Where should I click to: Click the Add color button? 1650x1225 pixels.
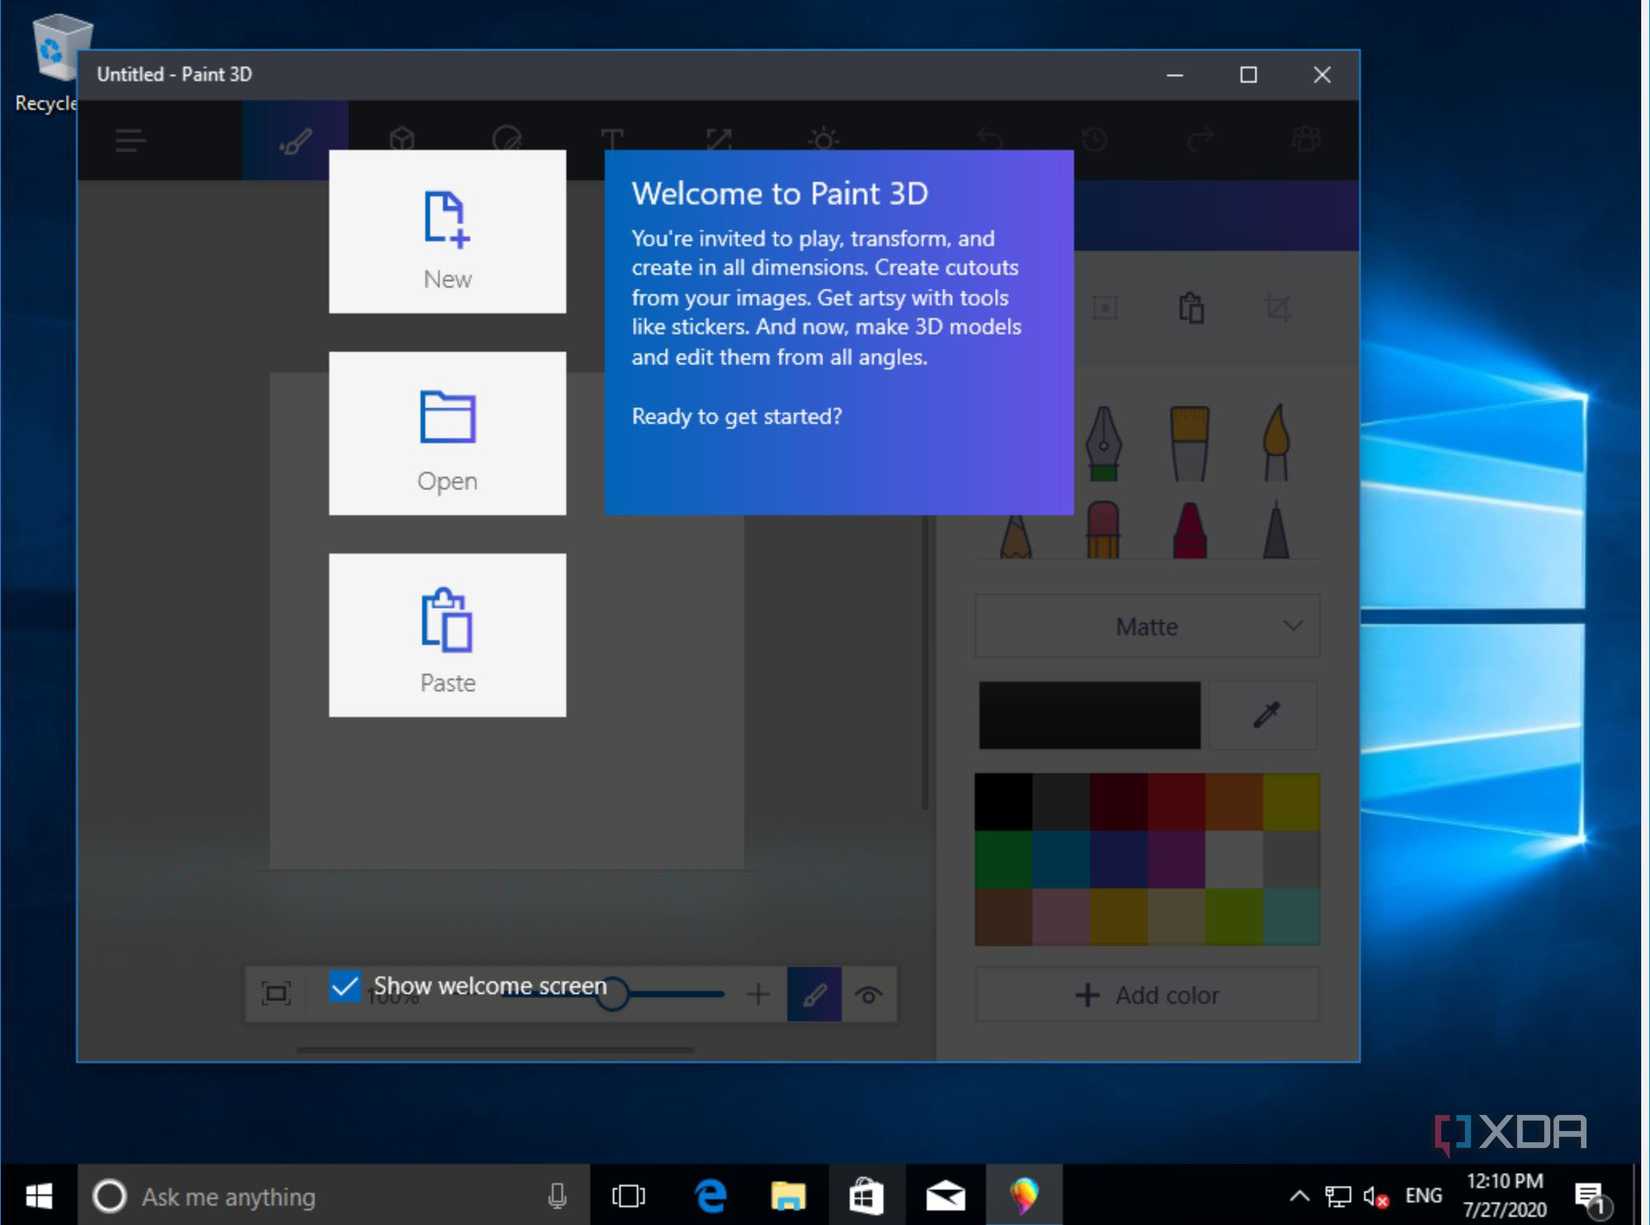click(x=1146, y=995)
